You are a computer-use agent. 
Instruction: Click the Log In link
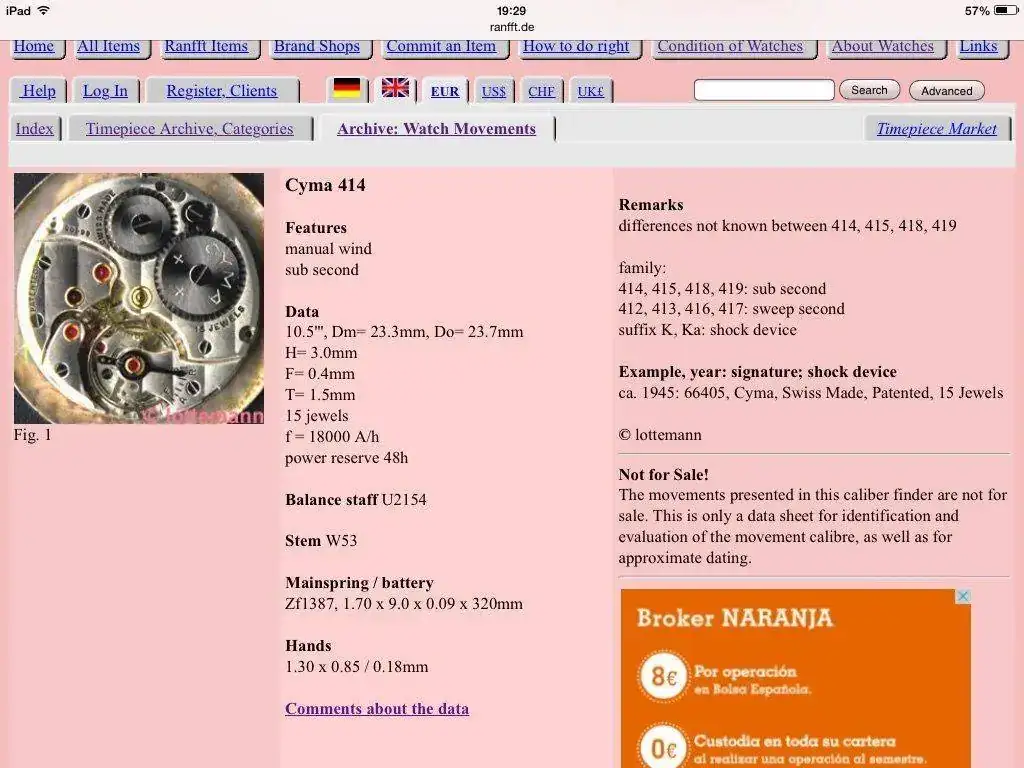tap(105, 91)
